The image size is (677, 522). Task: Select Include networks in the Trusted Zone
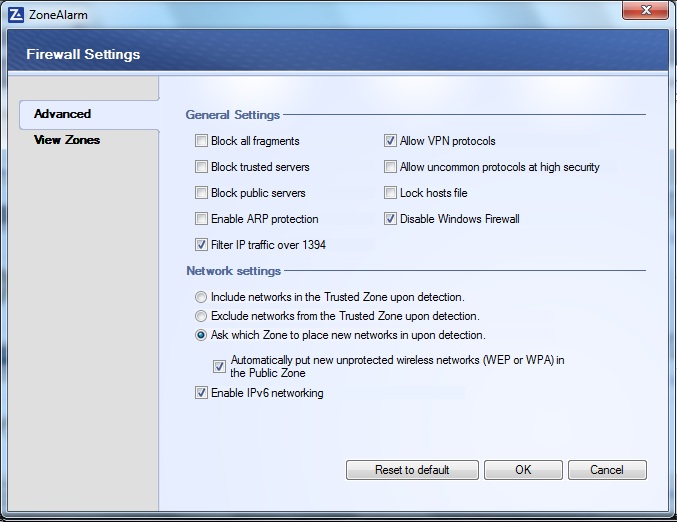201,297
